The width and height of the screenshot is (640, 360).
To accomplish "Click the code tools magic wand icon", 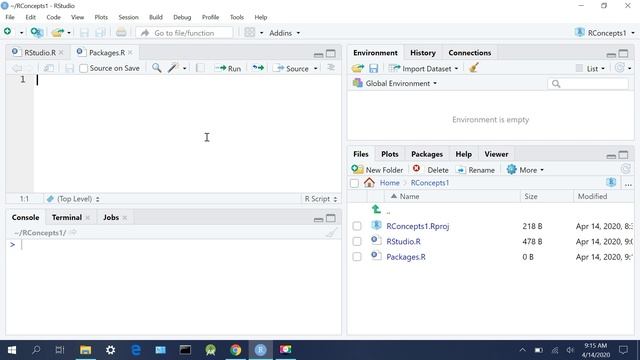I will point(173,68).
